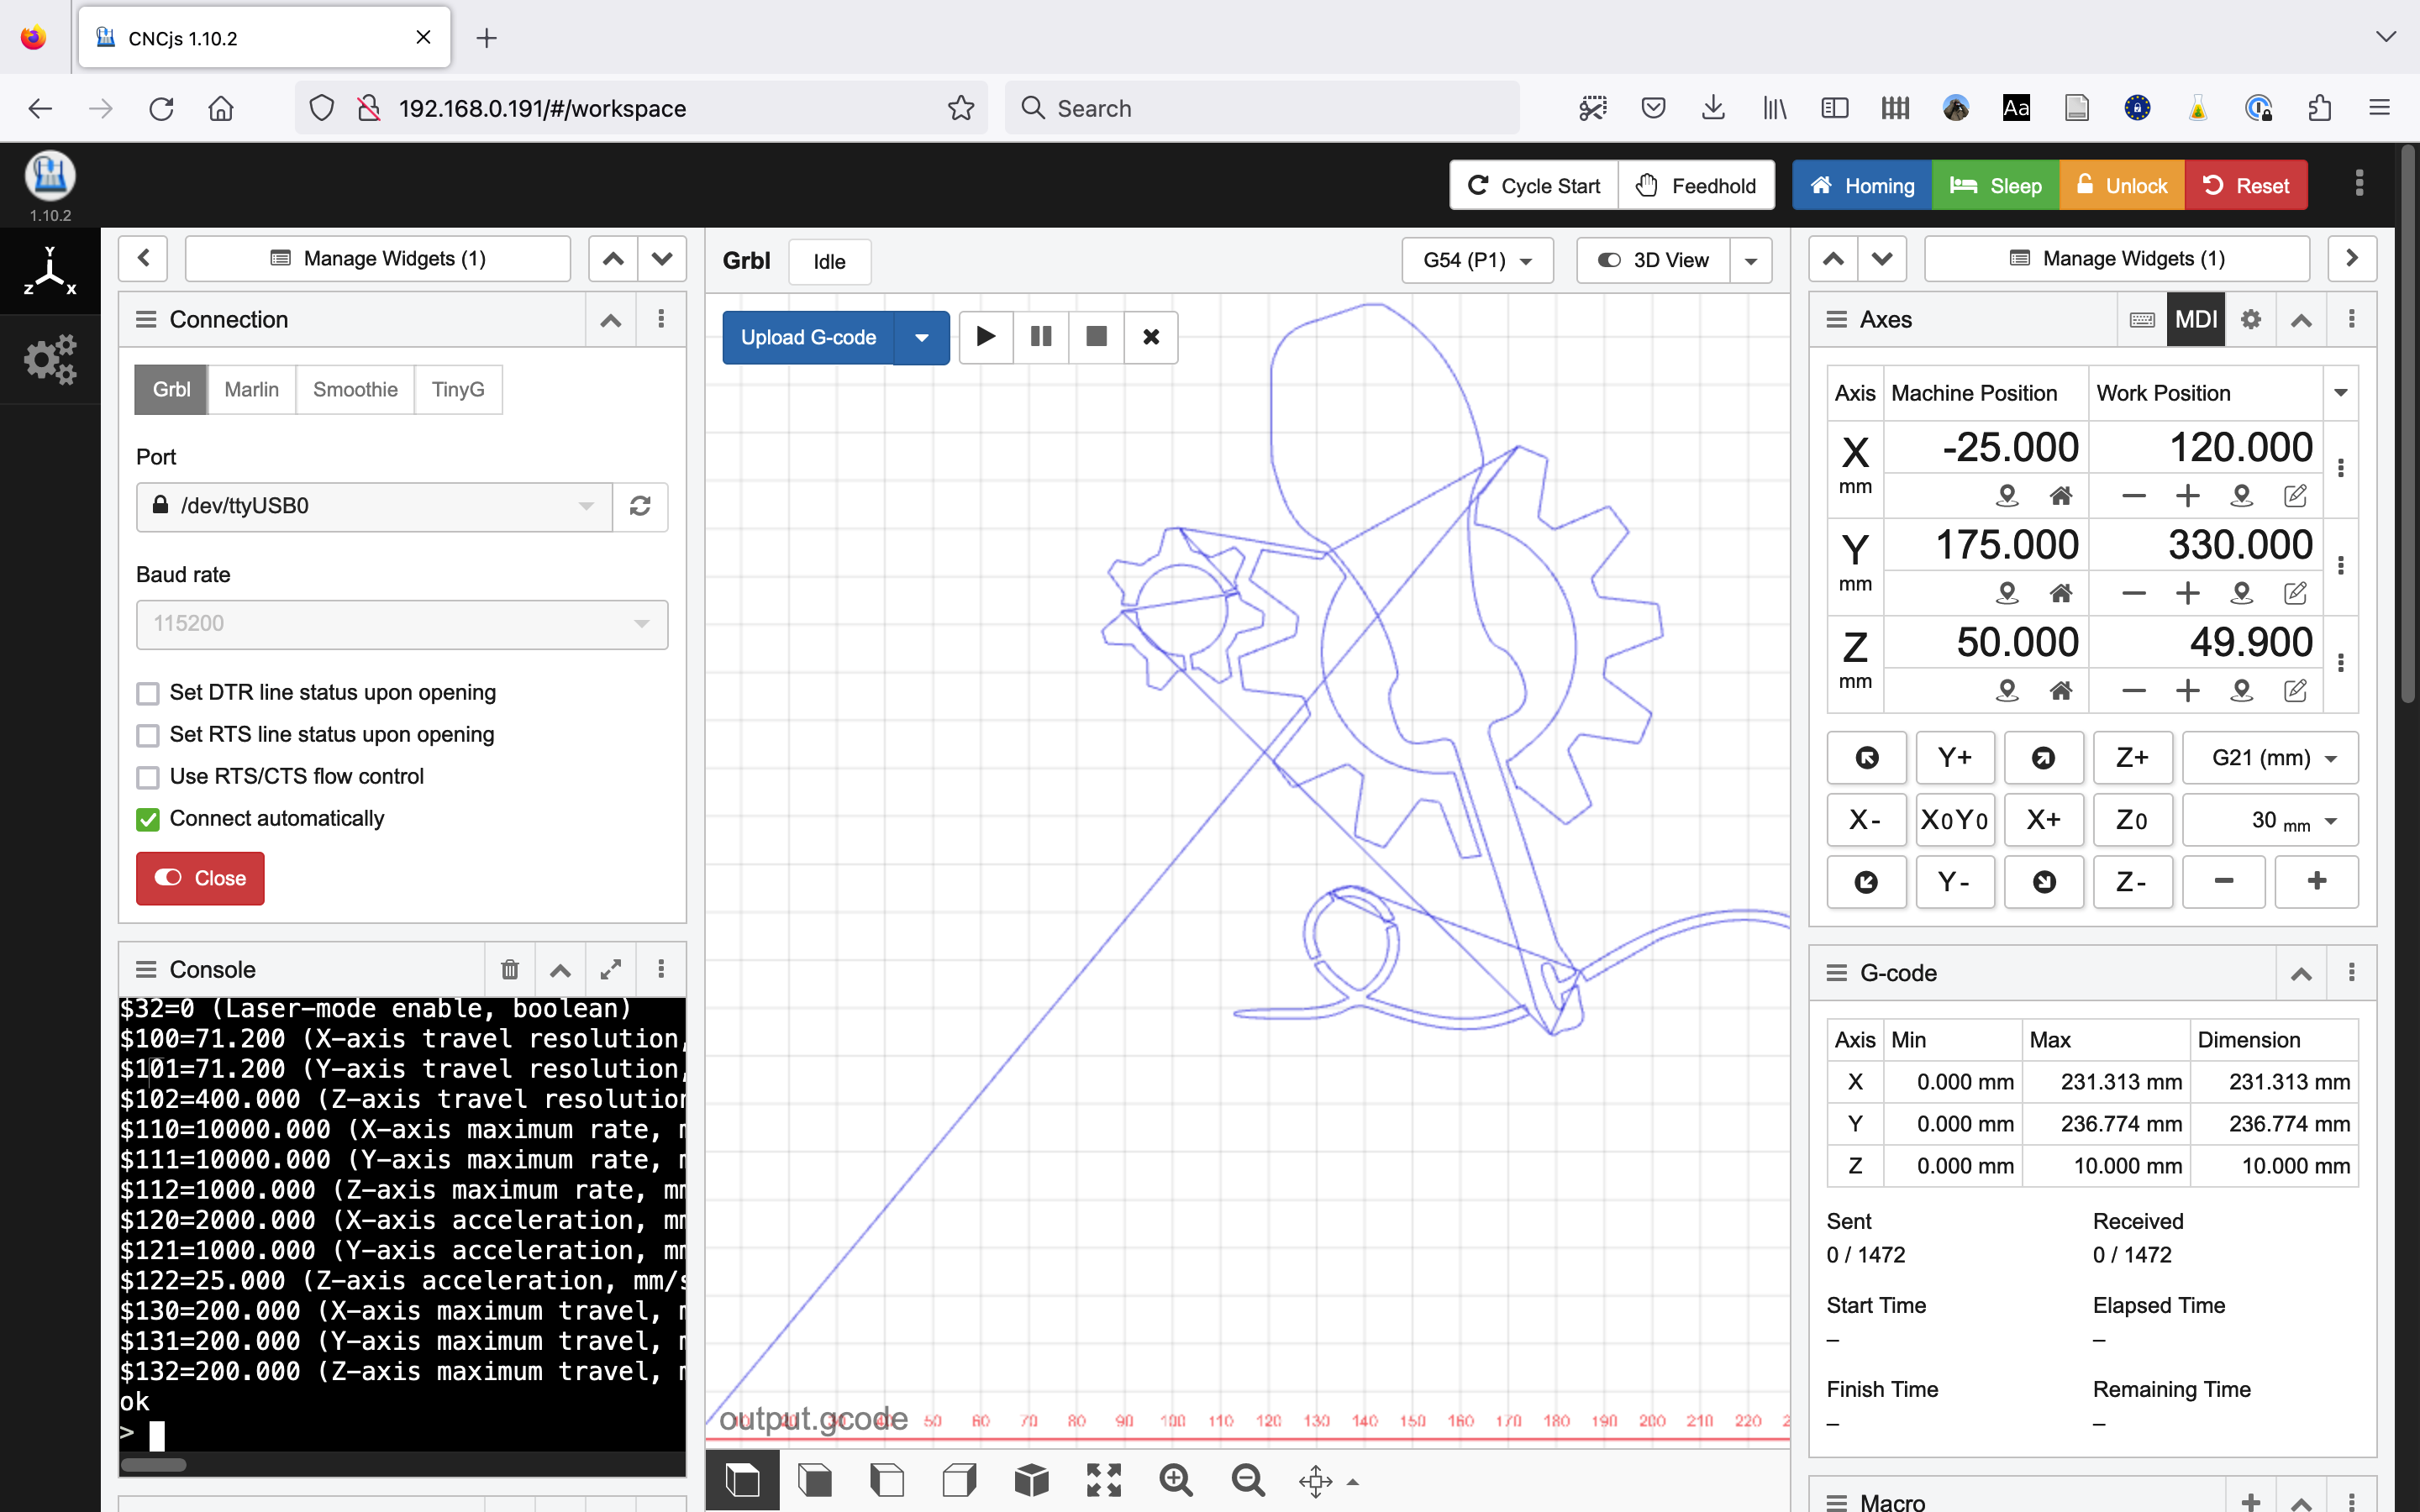Open the G54 (P1) coordinate dropdown
2420x1512 pixels.
(x=1477, y=261)
